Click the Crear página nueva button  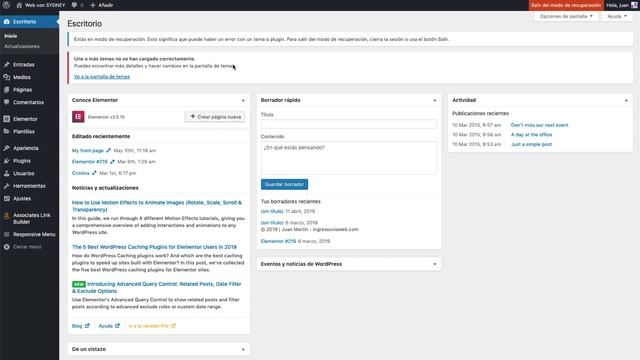point(215,117)
